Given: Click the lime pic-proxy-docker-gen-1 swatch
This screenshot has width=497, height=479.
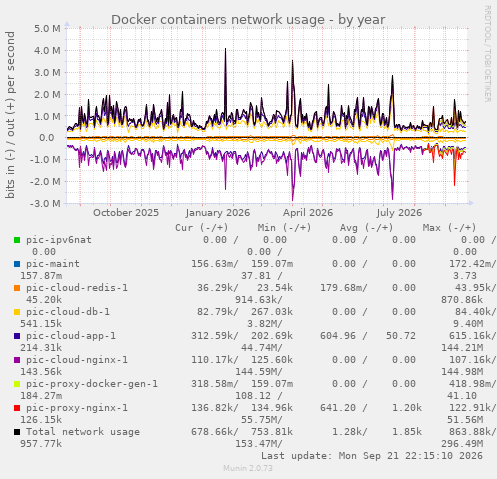Looking at the screenshot, I should (x=17, y=384).
